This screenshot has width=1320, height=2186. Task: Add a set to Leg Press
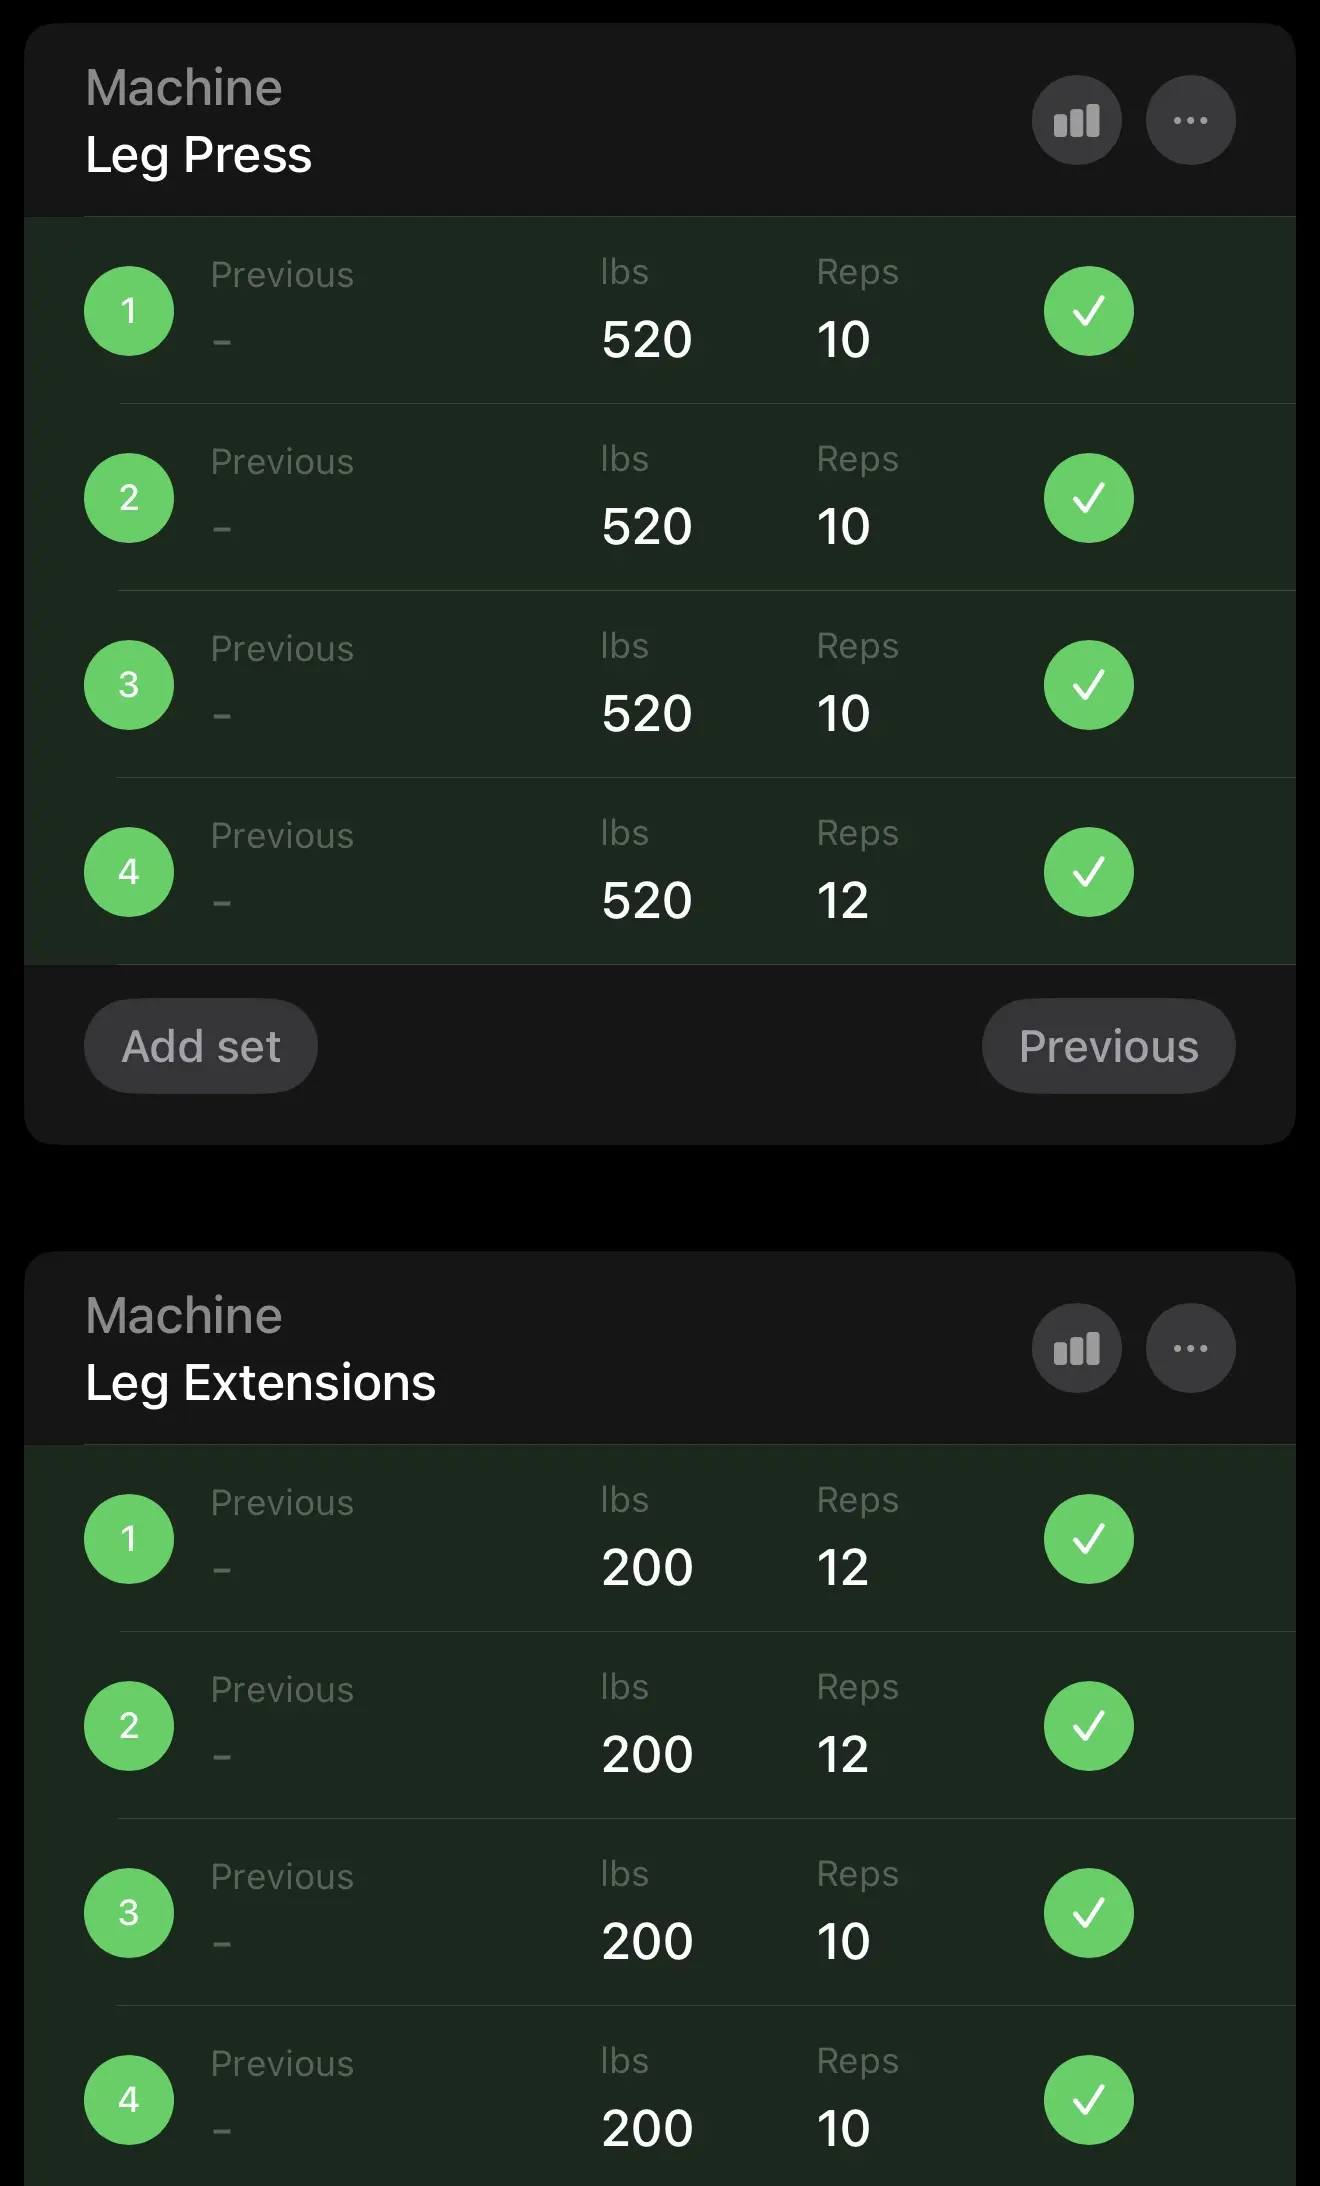pyautogui.click(x=201, y=1046)
